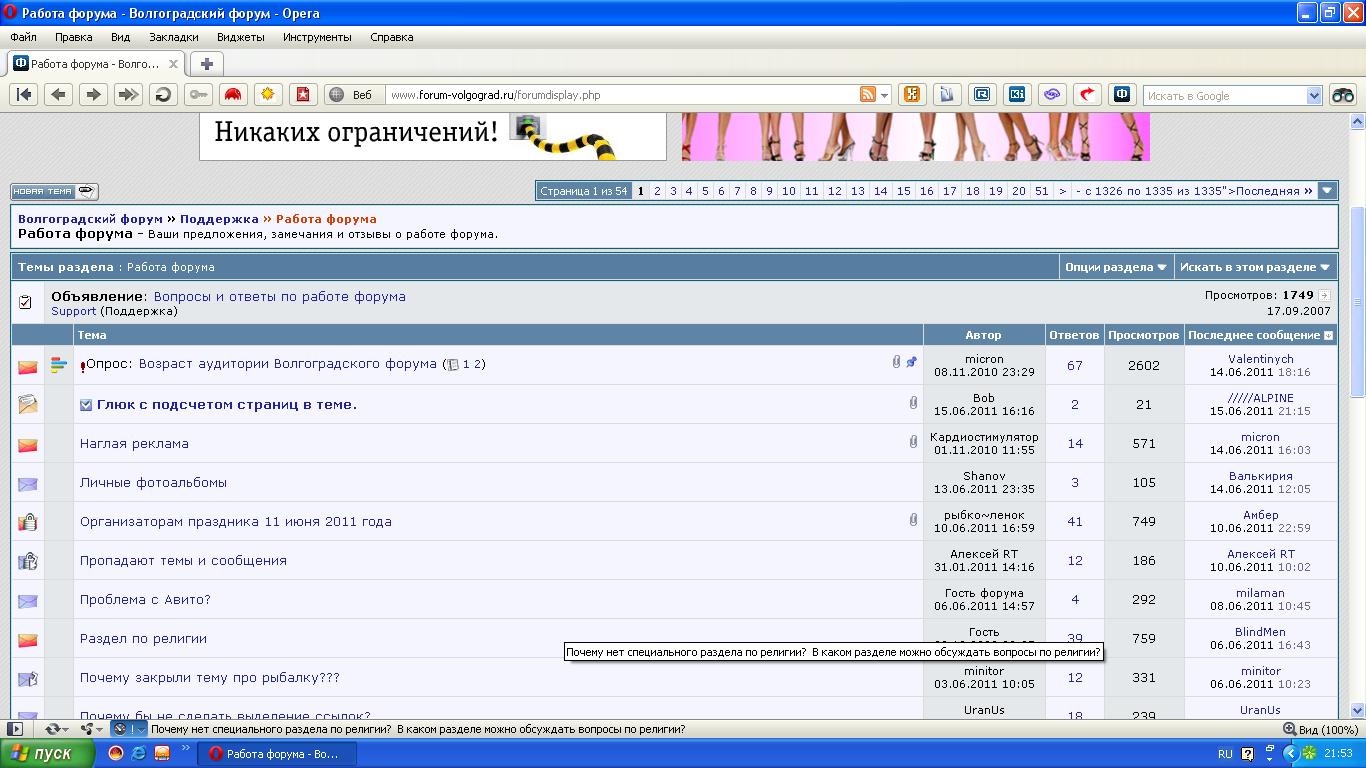Expand Искать в этом разделе dropdown
The height and width of the screenshot is (768, 1366).
coord(1254,267)
